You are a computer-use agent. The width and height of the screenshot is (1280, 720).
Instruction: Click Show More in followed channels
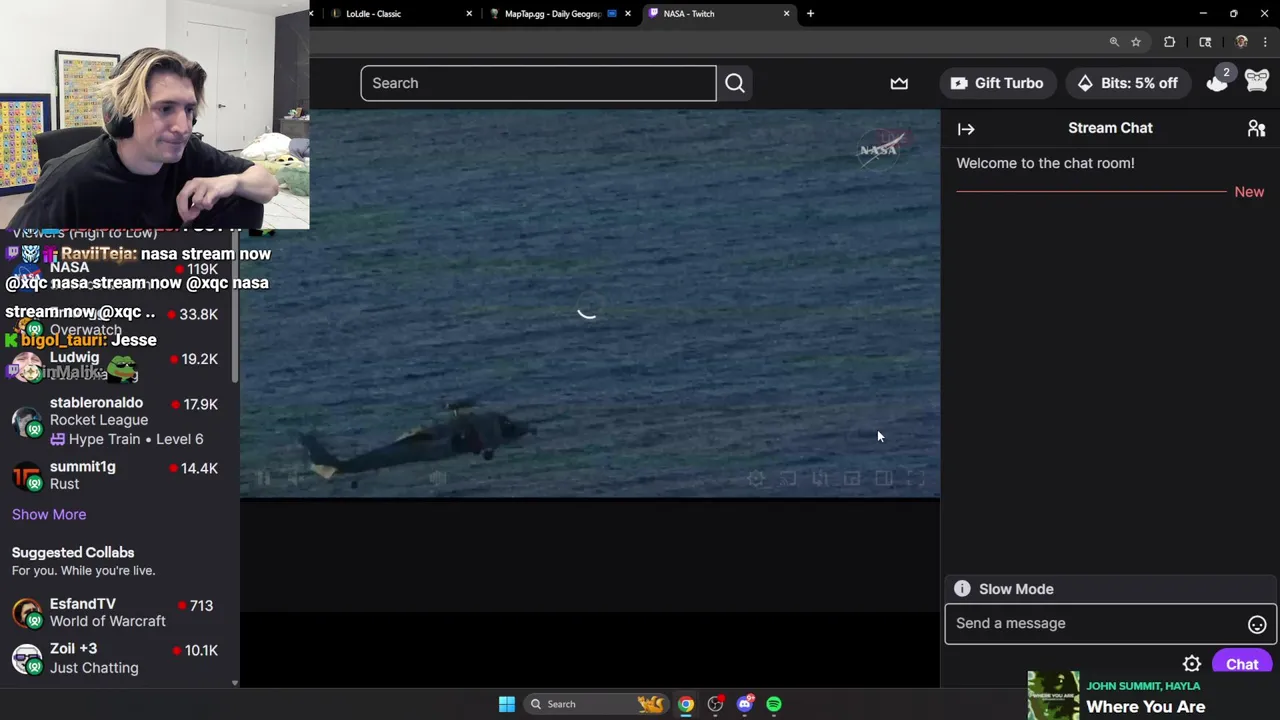(x=49, y=514)
